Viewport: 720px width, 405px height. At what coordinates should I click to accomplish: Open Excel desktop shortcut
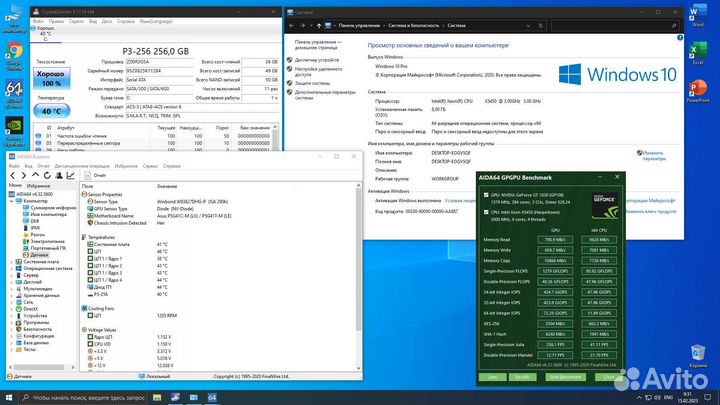point(698,53)
